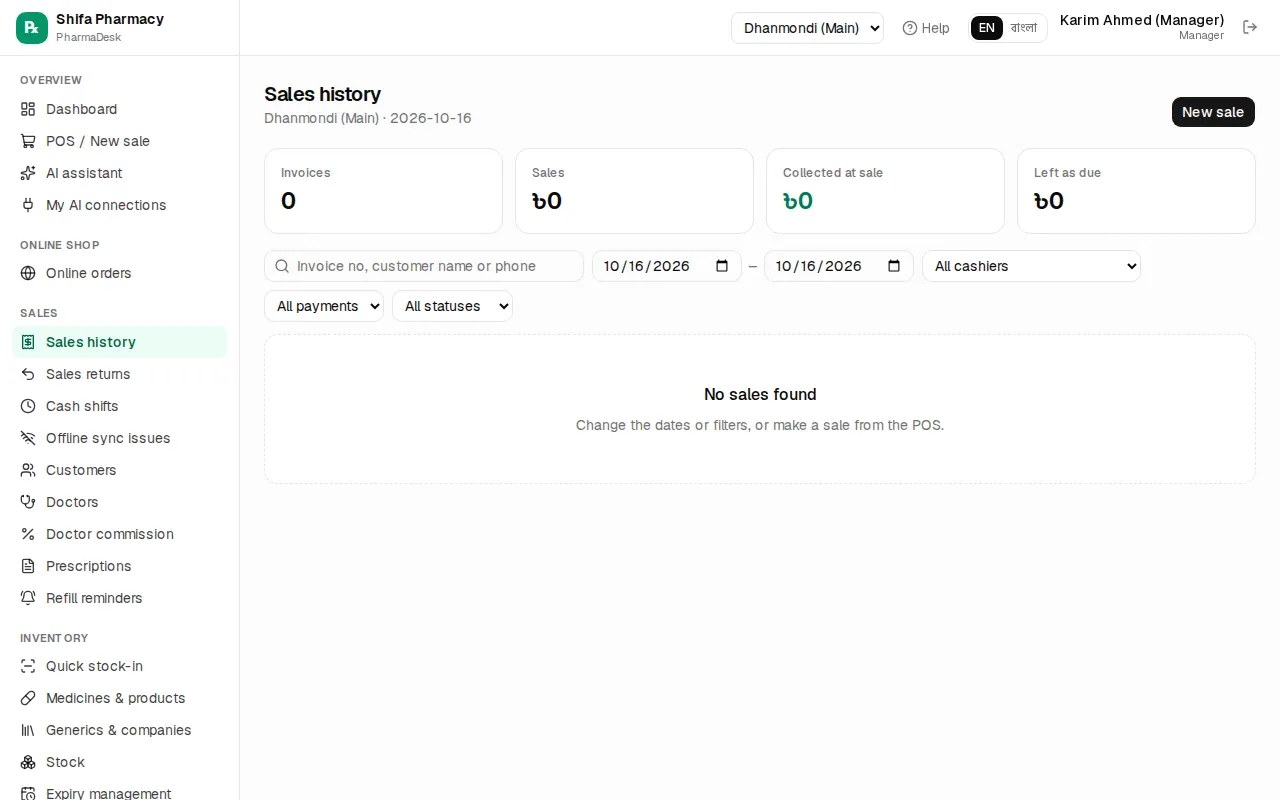Click the PharmaDesk brand name

(x=89, y=37)
